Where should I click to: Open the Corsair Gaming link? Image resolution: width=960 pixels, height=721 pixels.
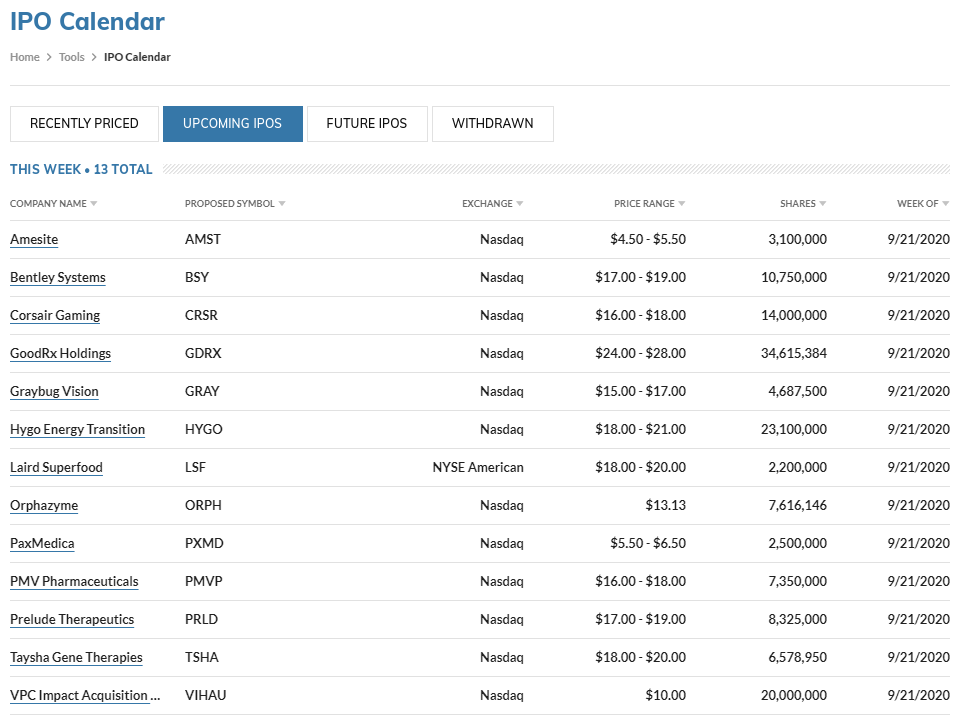coord(55,315)
